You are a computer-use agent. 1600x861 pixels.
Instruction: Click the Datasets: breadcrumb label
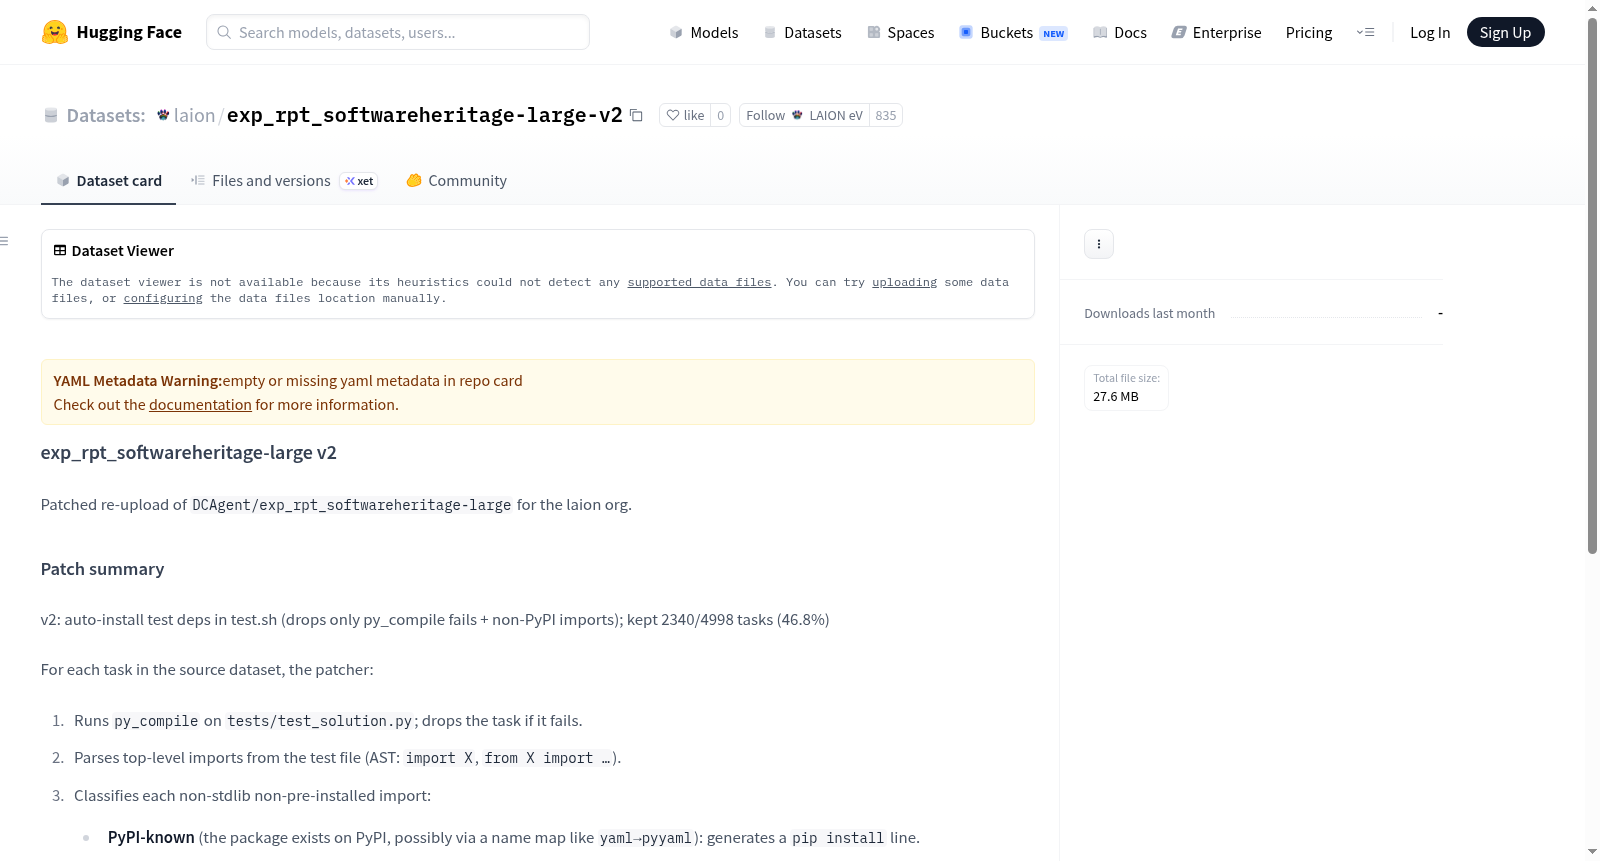point(106,115)
